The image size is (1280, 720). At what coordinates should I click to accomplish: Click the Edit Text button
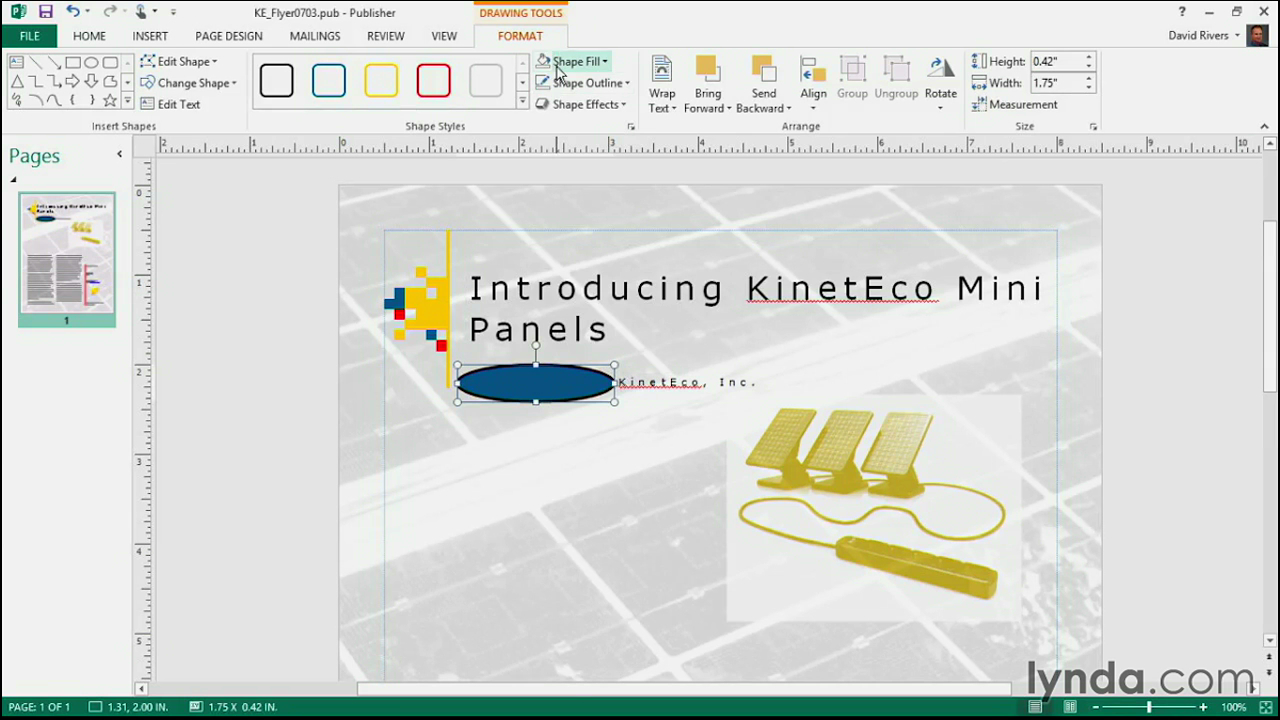click(x=170, y=104)
